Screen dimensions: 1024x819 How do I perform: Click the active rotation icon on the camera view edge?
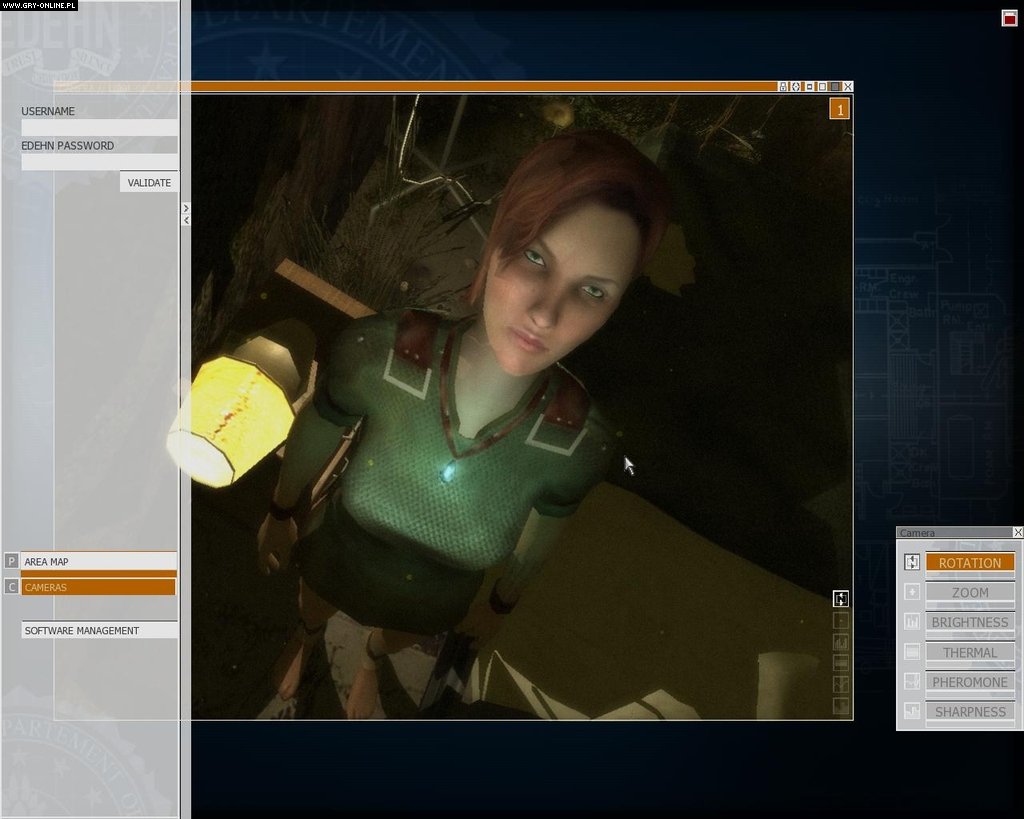pos(841,599)
